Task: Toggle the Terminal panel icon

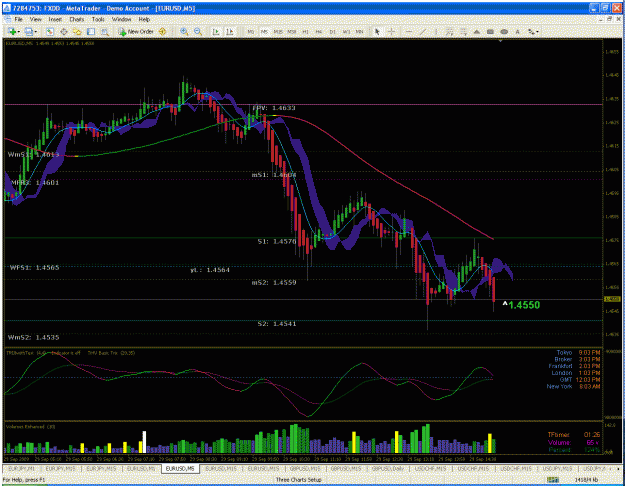Action: tap(91, 31)
